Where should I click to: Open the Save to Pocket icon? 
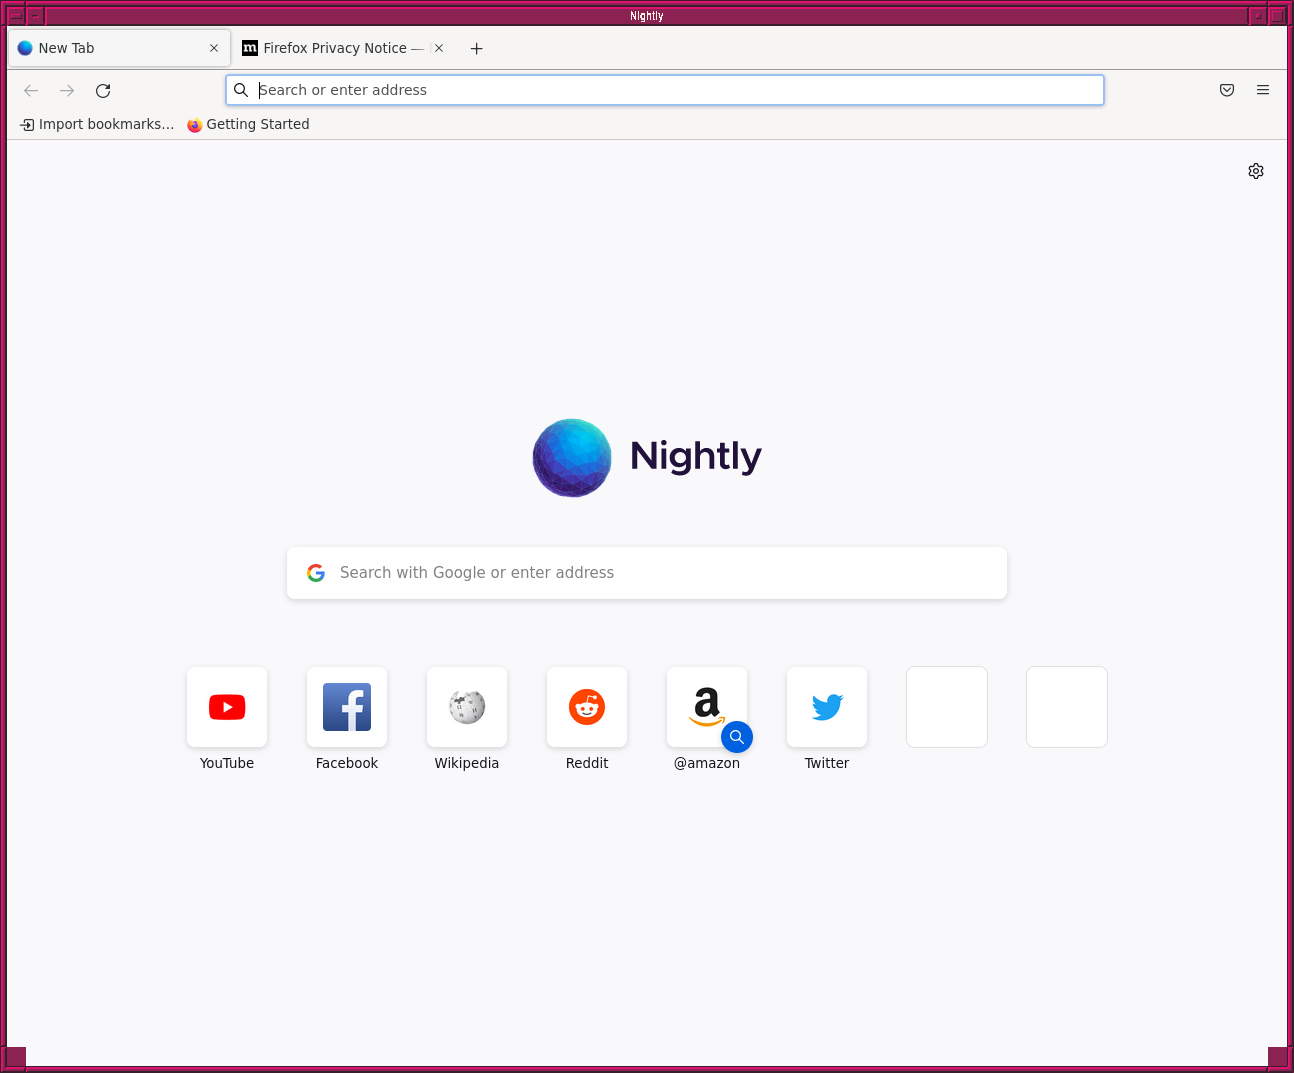(x=1227, y=90)
